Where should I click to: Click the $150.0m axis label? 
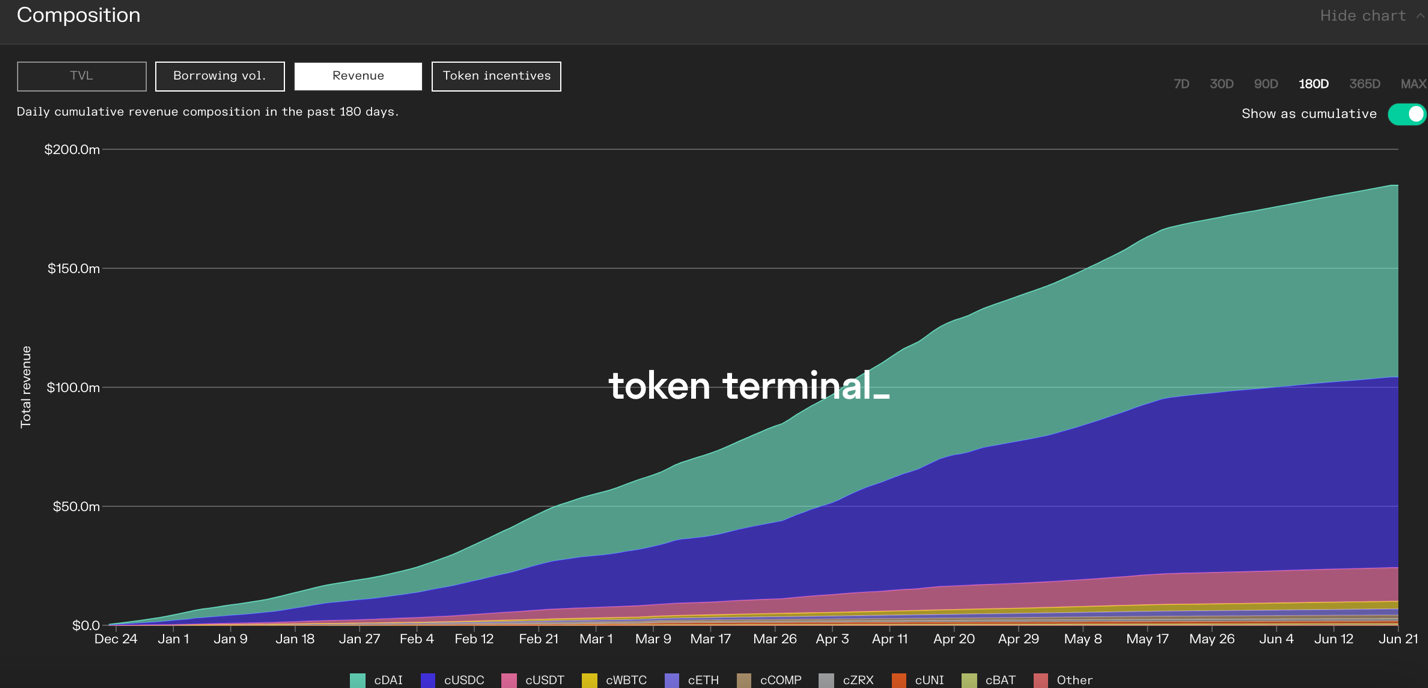pos(74,269)
